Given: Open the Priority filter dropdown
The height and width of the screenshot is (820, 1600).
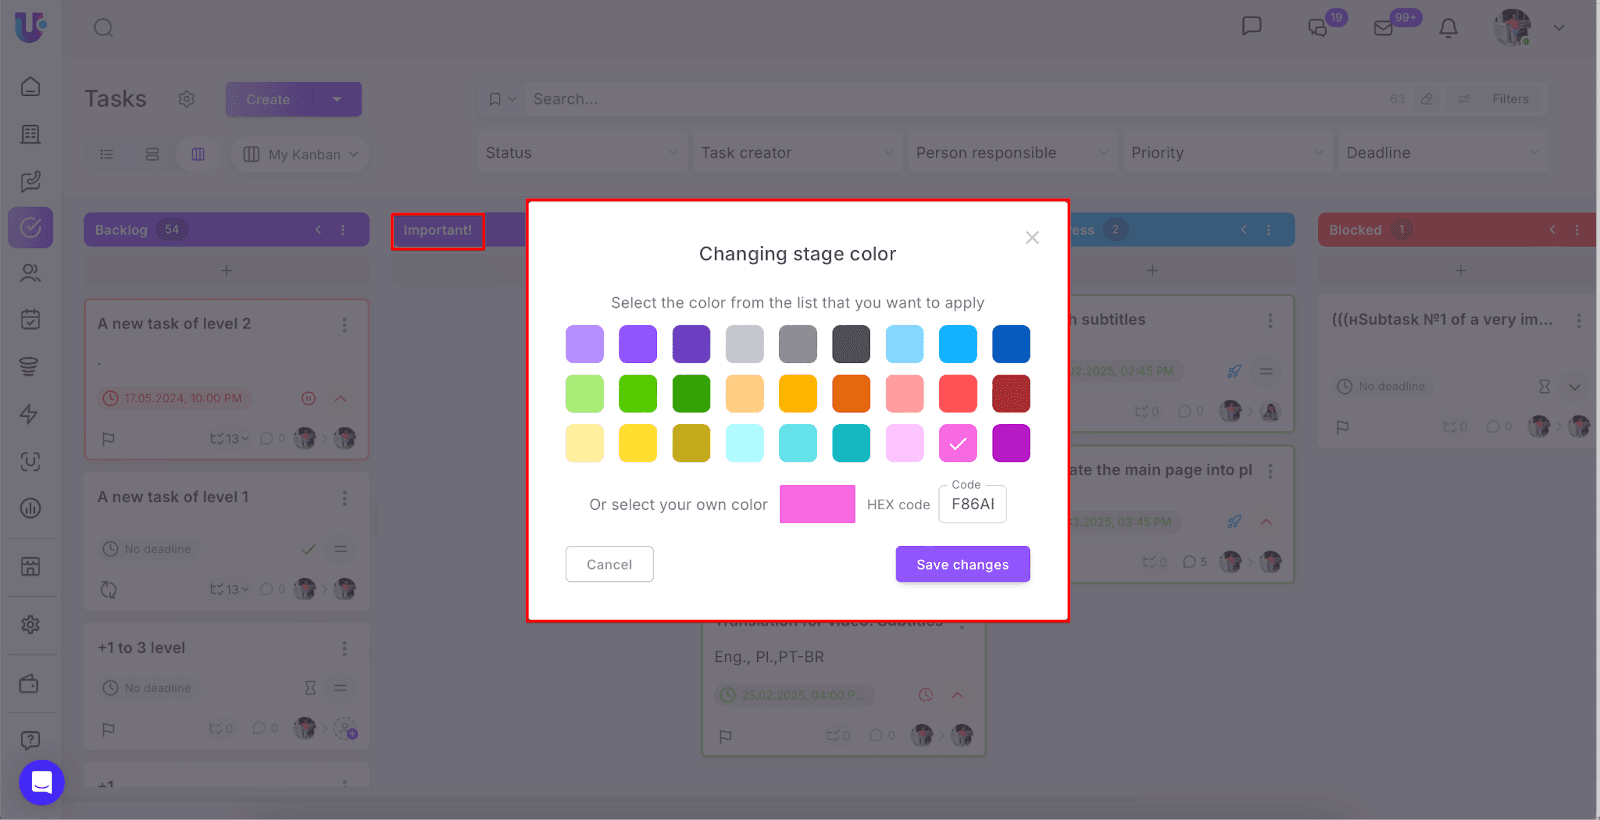Looking at the screenshot, I should coord(1226,153).
